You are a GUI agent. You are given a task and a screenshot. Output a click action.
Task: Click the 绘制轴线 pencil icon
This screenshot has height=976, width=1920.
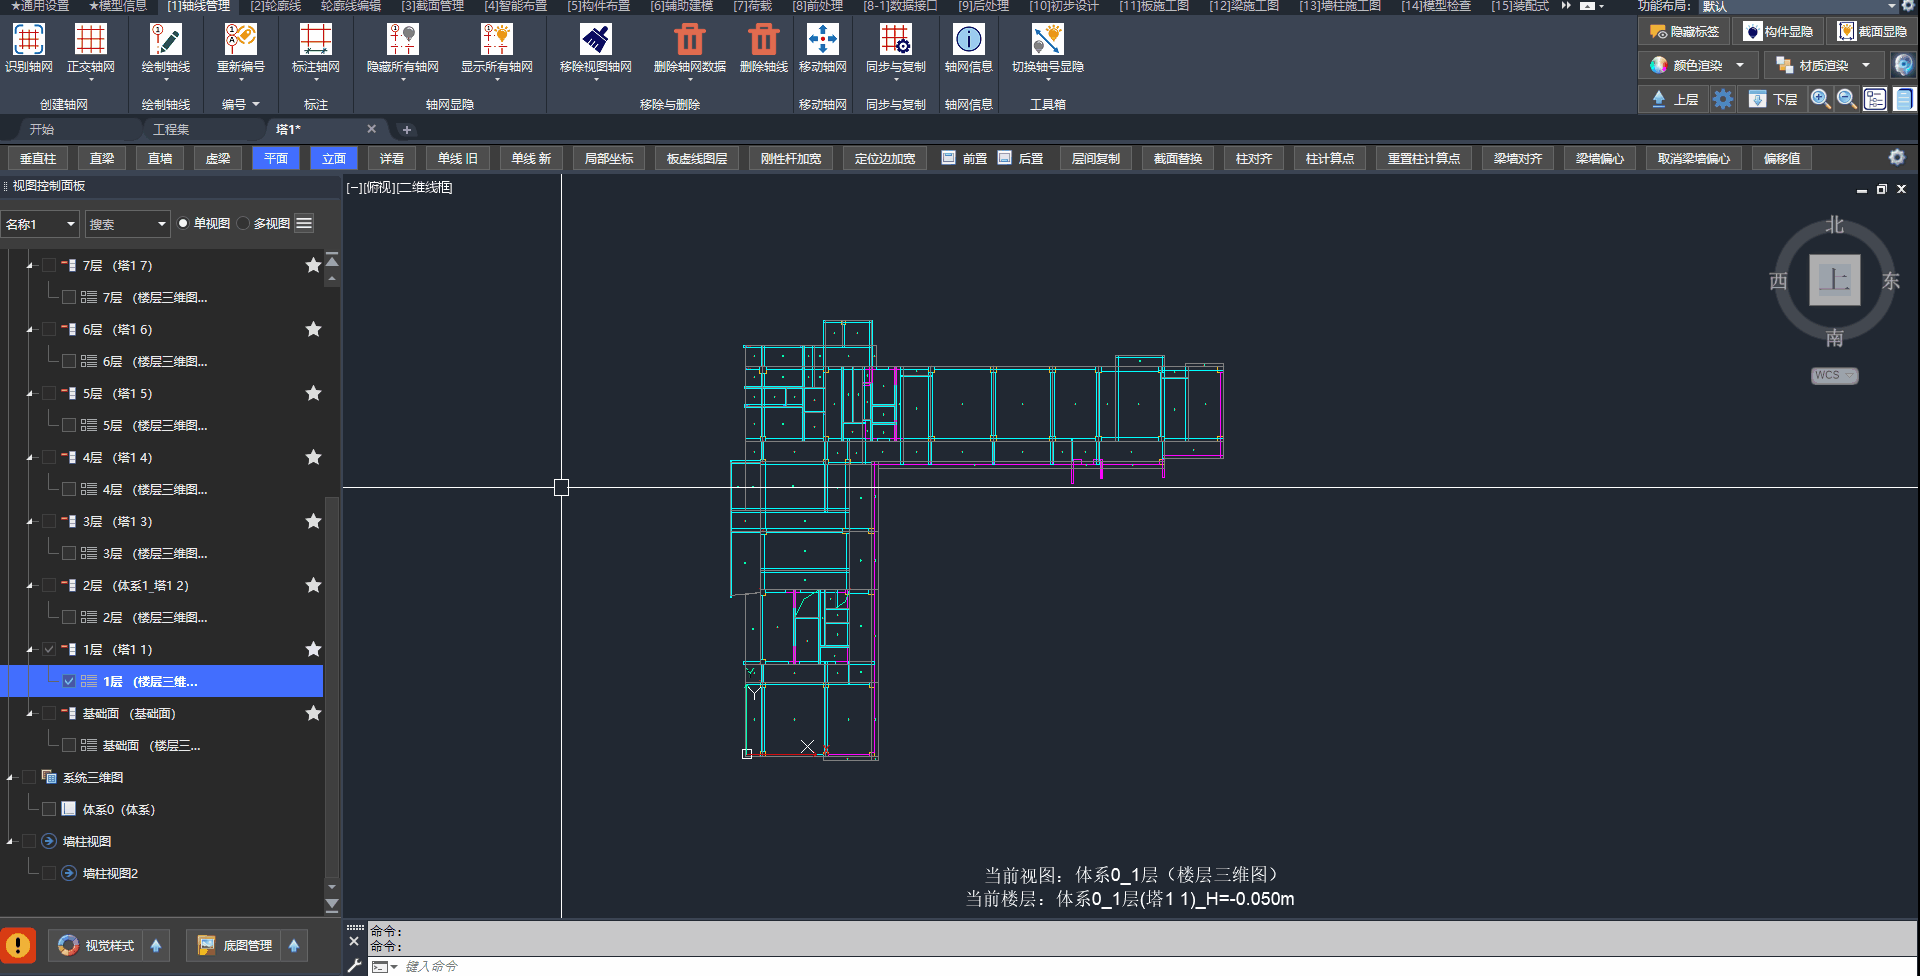165,40
